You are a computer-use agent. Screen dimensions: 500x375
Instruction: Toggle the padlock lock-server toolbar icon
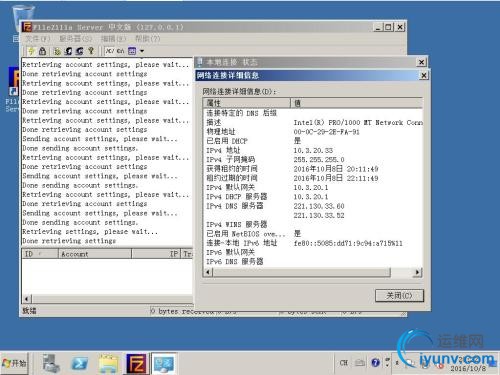click(x=42, y=51)
